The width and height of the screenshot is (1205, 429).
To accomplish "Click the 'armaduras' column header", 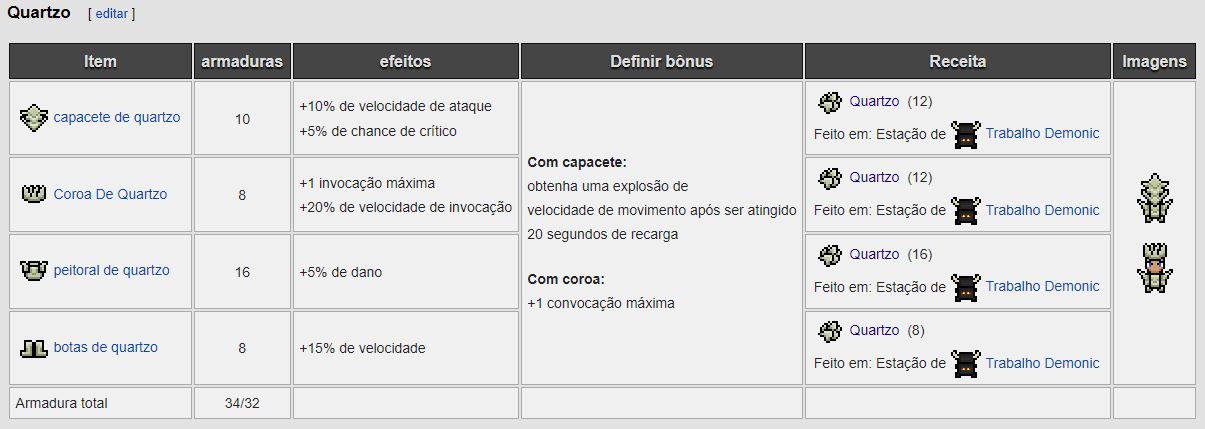I will coord(242,61).
